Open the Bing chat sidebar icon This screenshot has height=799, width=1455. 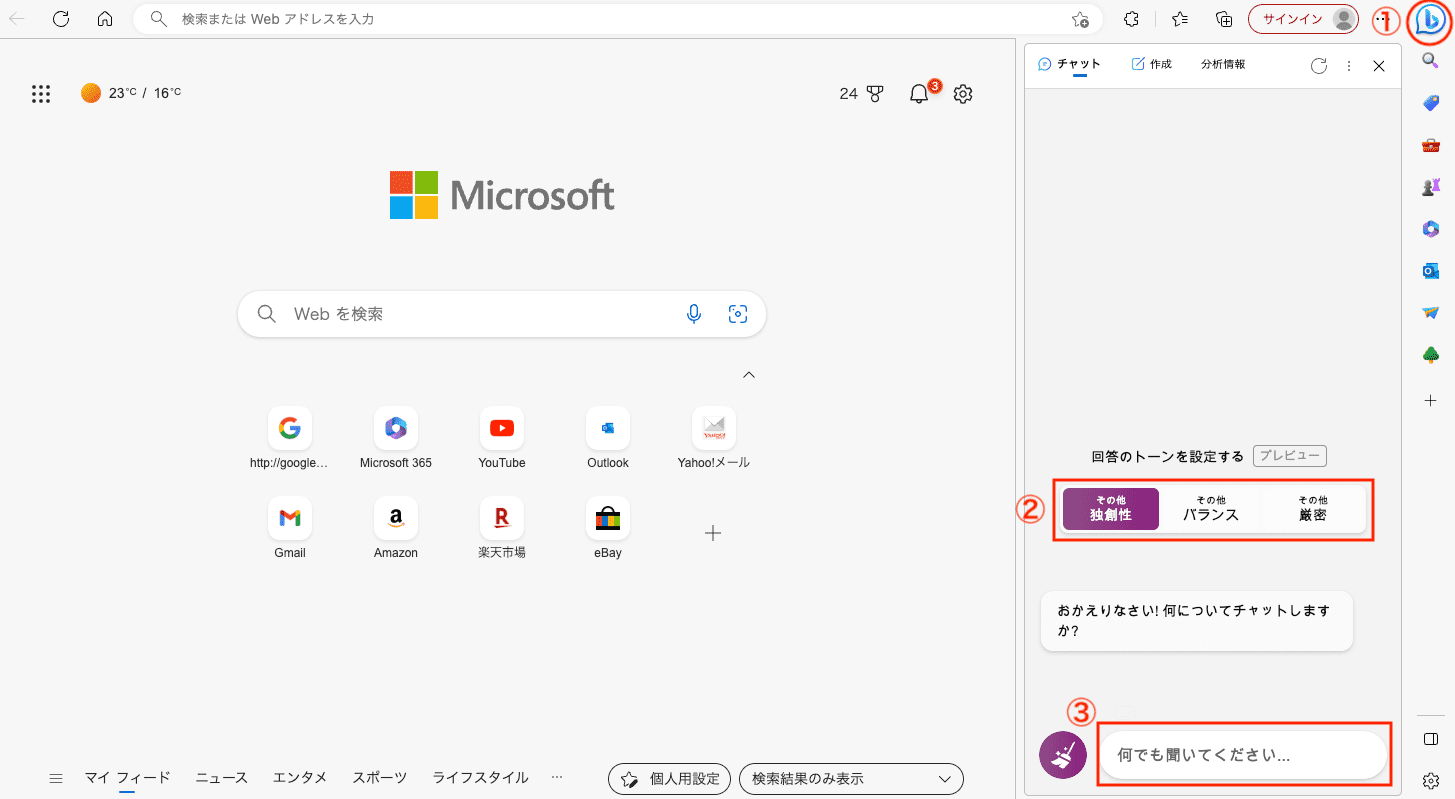click(1431, 20)
